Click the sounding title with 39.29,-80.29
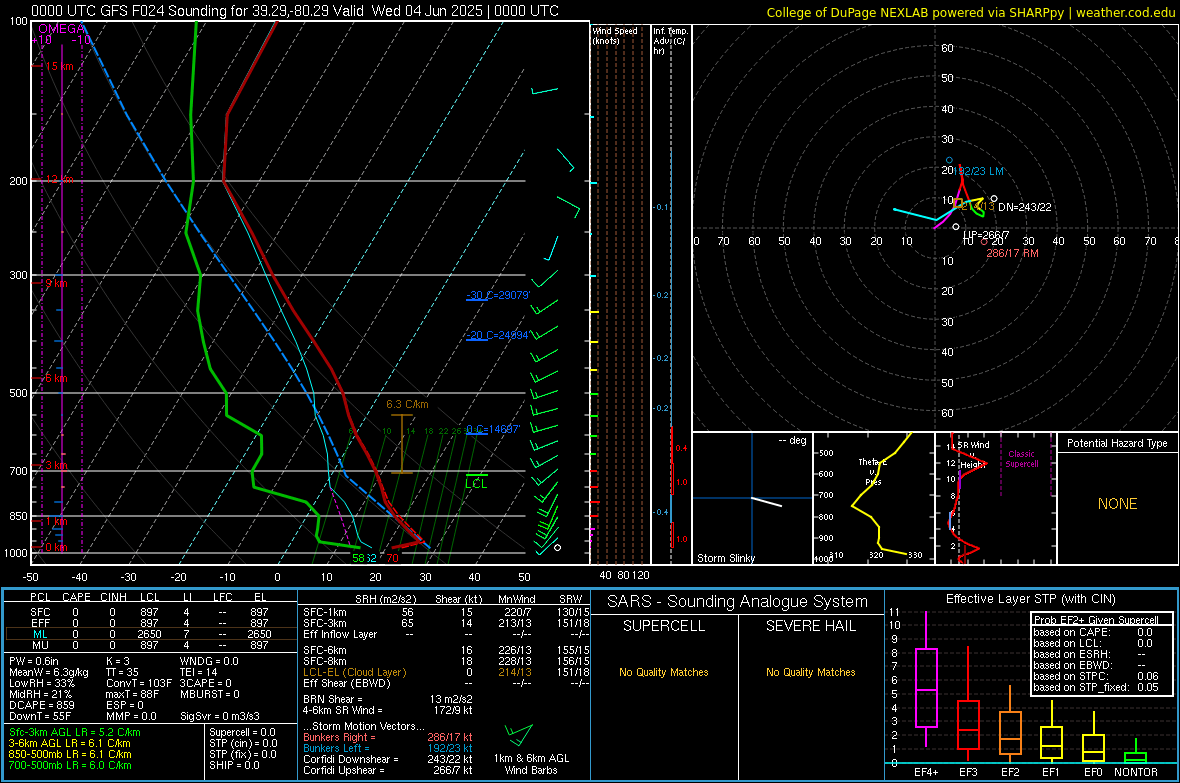This screenshot has width=1180, height=783. pyautogui.click(x=294, y=11)
